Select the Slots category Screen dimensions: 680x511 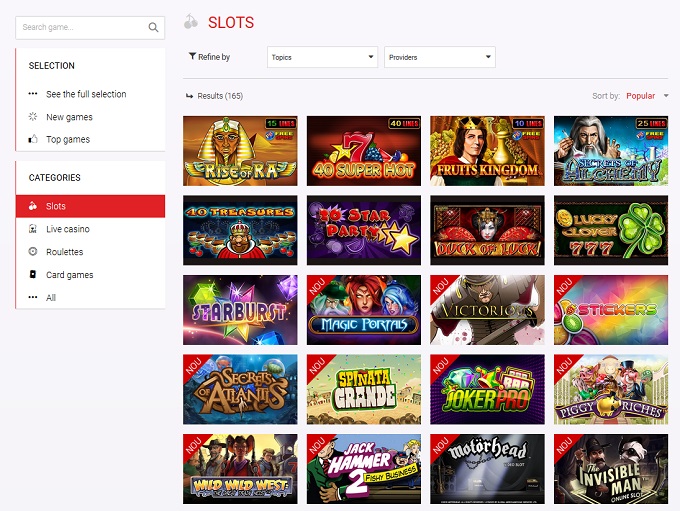(x=56, y=206)
